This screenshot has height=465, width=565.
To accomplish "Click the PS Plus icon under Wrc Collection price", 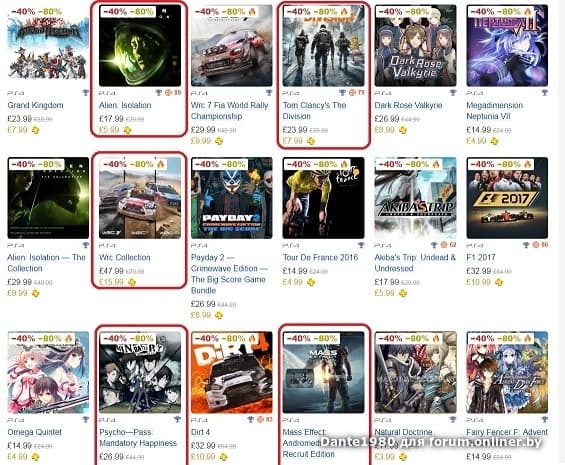I will (x=132, y=282).
